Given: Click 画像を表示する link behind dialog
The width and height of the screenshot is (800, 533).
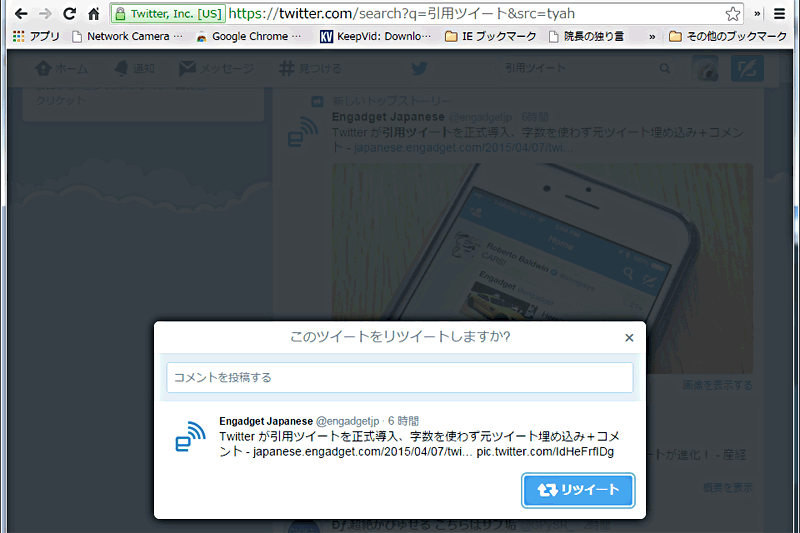Looking at the screenshot, I should click(717, 386).
